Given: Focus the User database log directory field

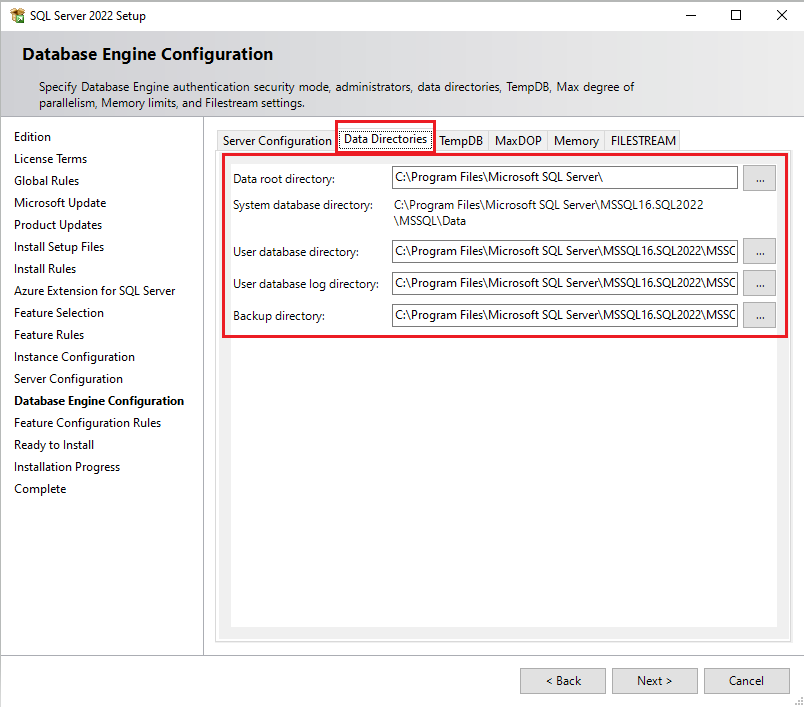Looking at the screenshot, I should click(x=564, y=283).
